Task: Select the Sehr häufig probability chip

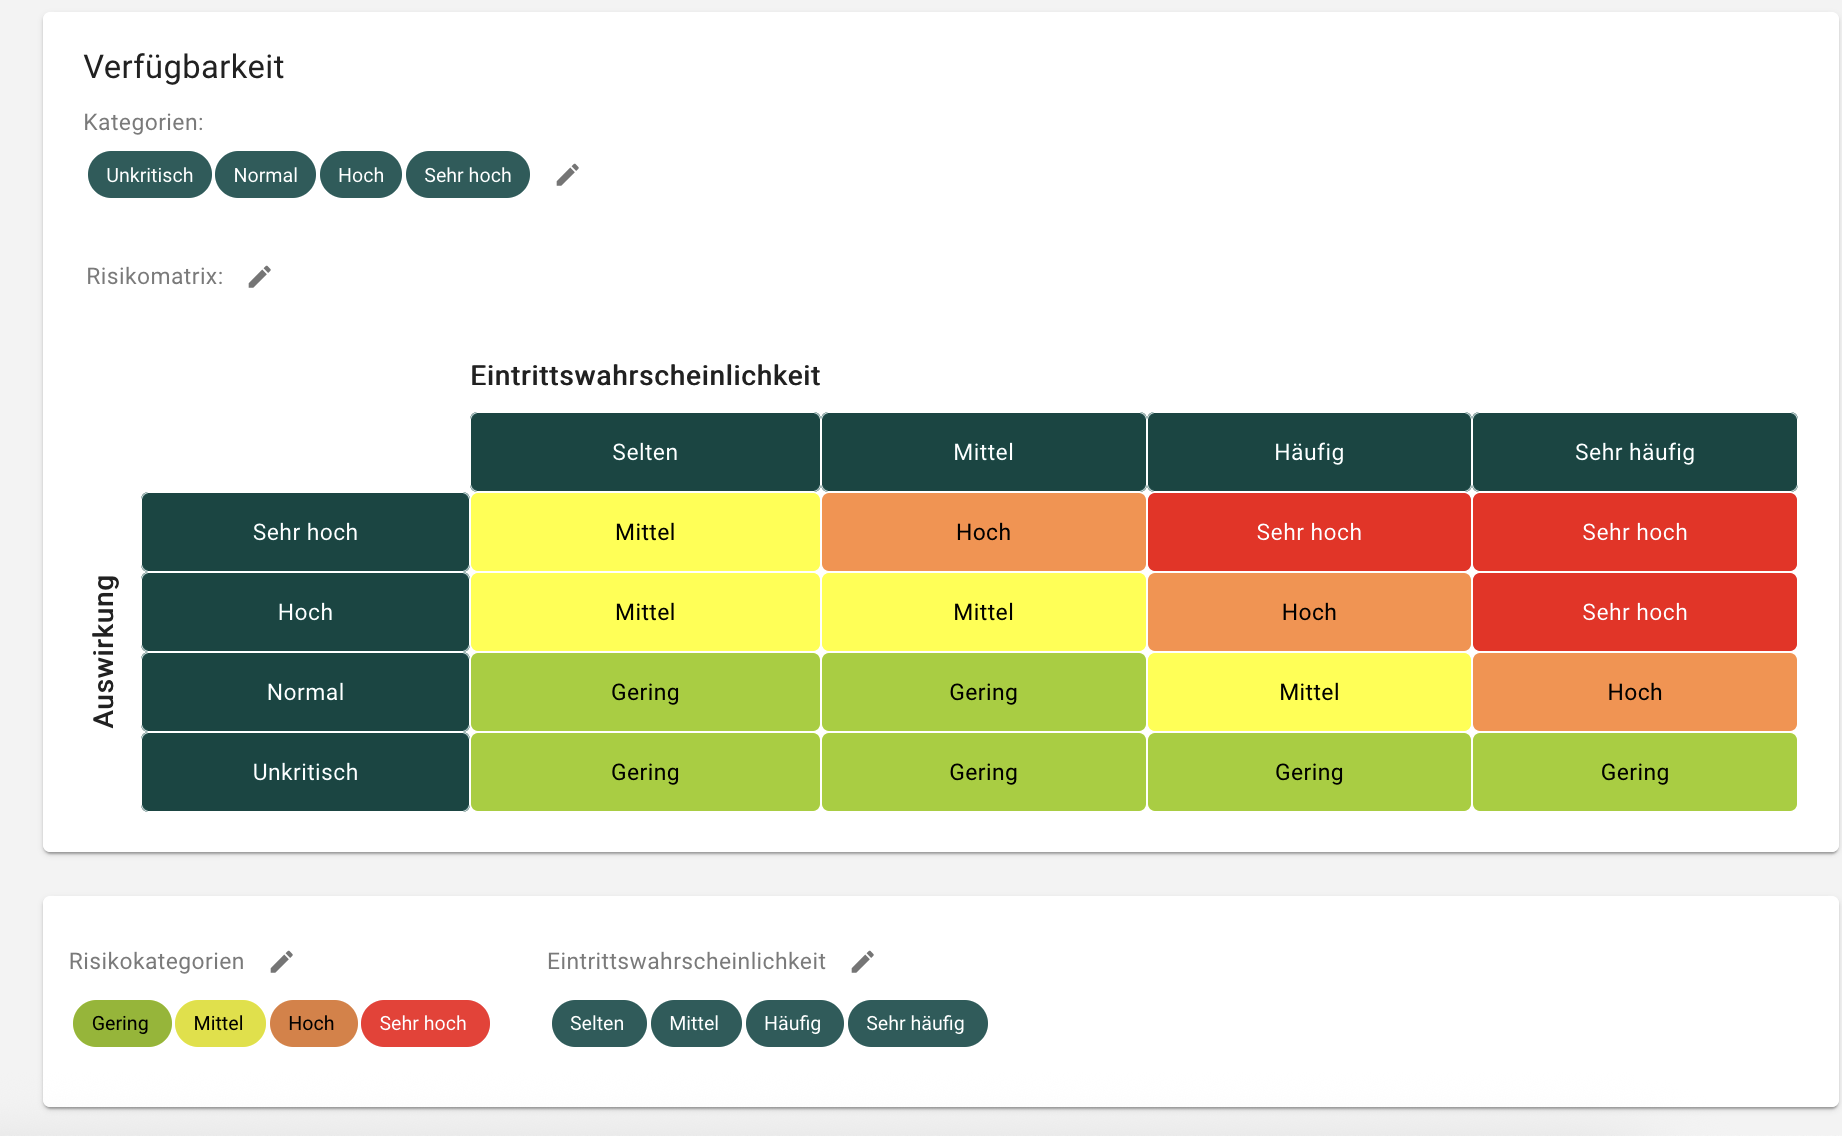Action: tap(916, 1023)
